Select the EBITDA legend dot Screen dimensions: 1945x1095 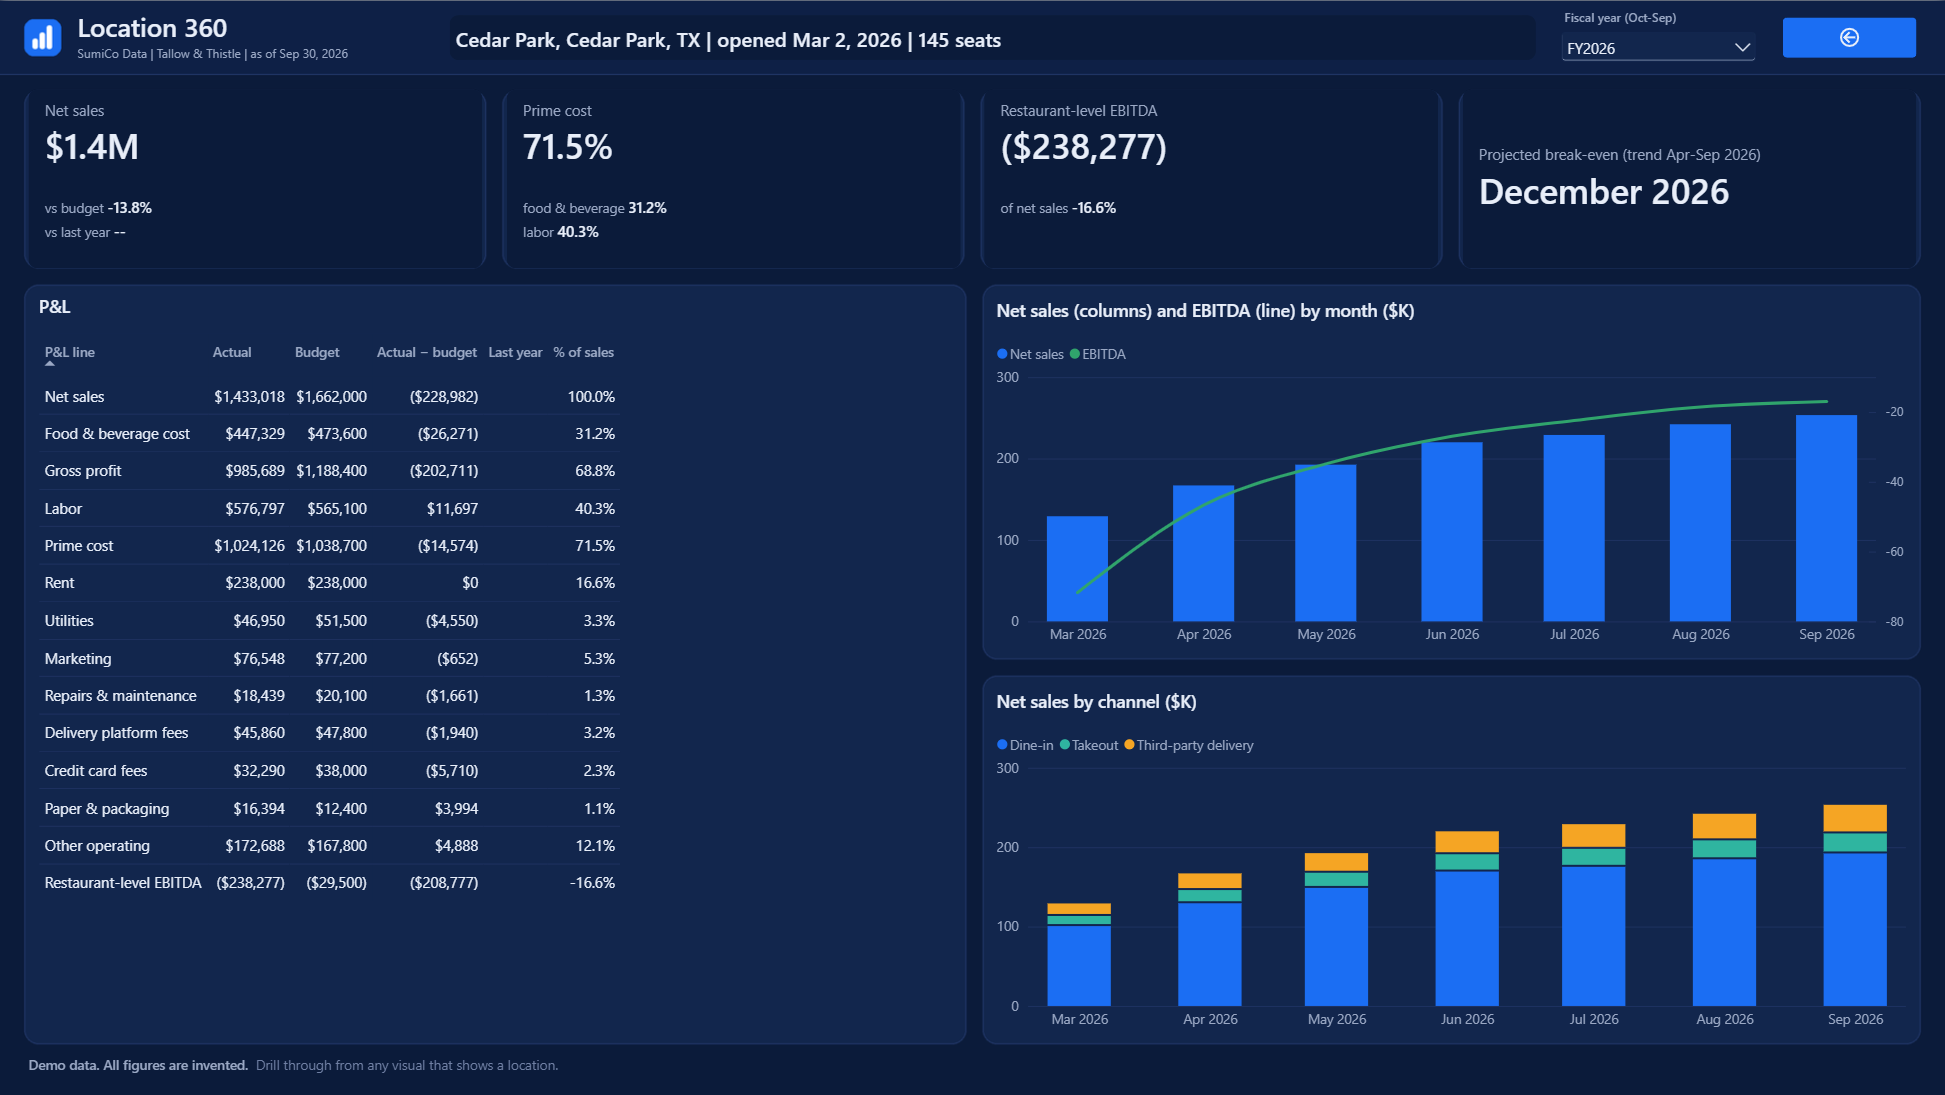click(x=1075, y=354)
